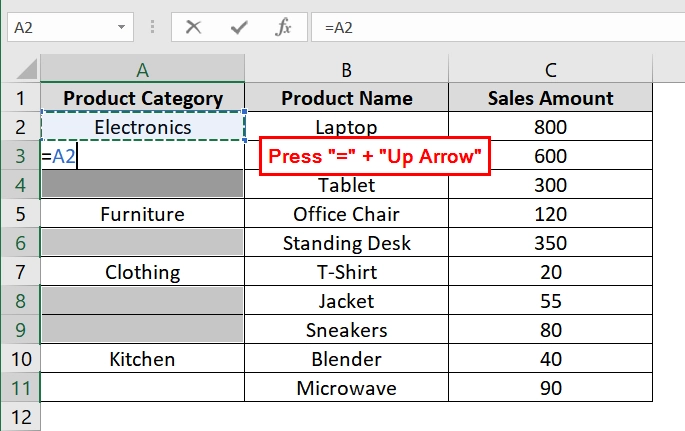This screenshot has height=431, width=685.
Task: Cancel the formula entry with X icon
Action: 193,28
